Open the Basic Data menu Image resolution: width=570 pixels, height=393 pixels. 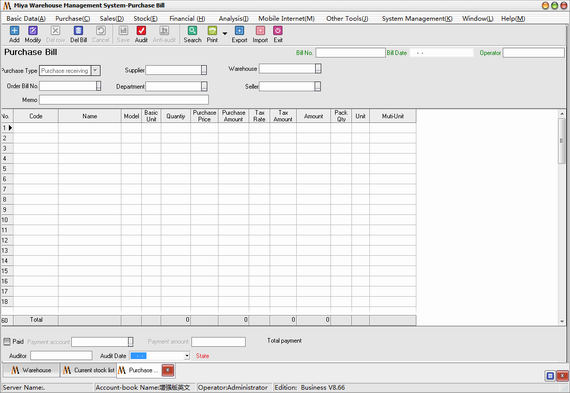point(26,19)
